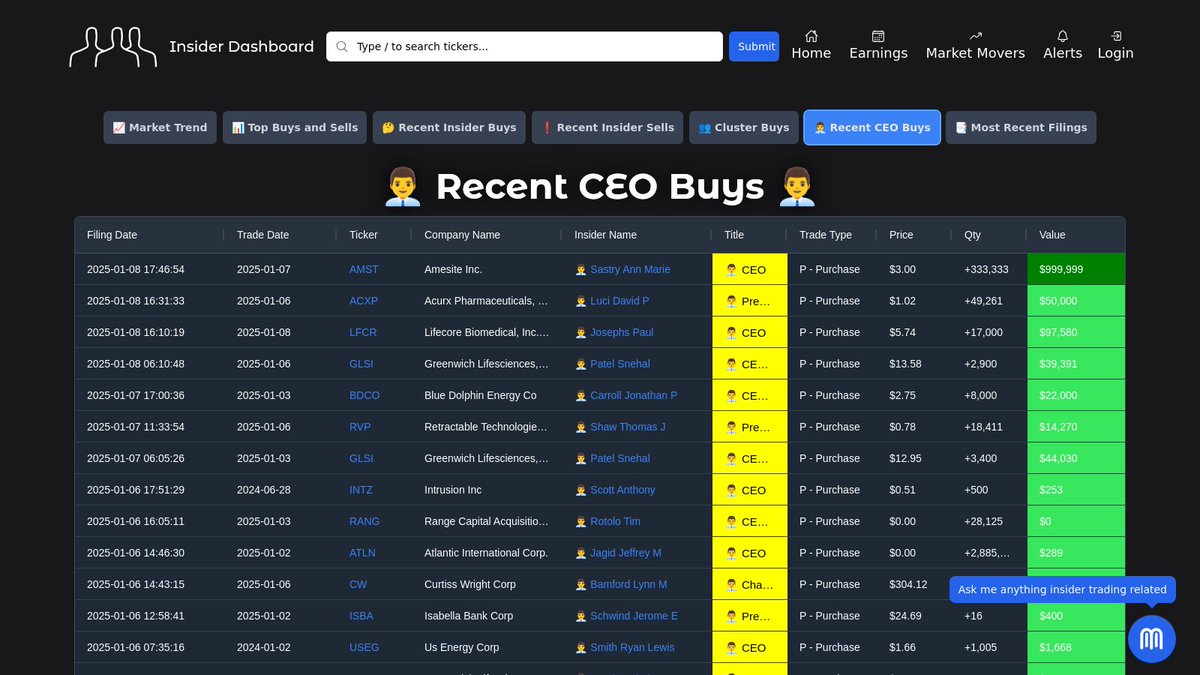Screen dimensions: 1200x675
Task: Click the person icon beside Sastry Ann Marie
Action: click(581, 269)
